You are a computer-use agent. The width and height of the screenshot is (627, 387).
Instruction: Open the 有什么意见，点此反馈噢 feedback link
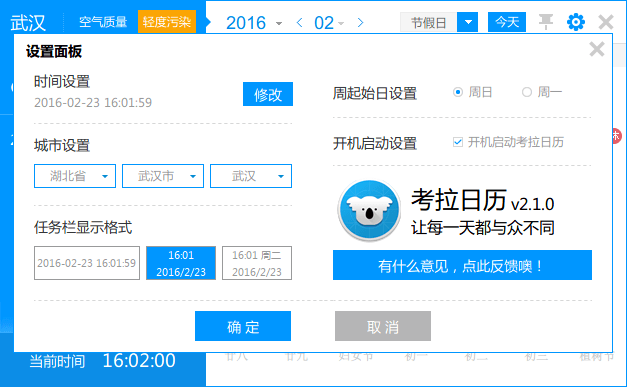pyautogui.click(x=462, y=265)
